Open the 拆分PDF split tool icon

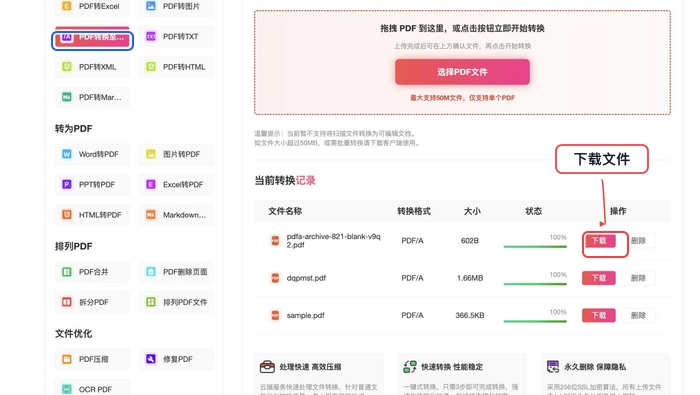coord(67,302)
